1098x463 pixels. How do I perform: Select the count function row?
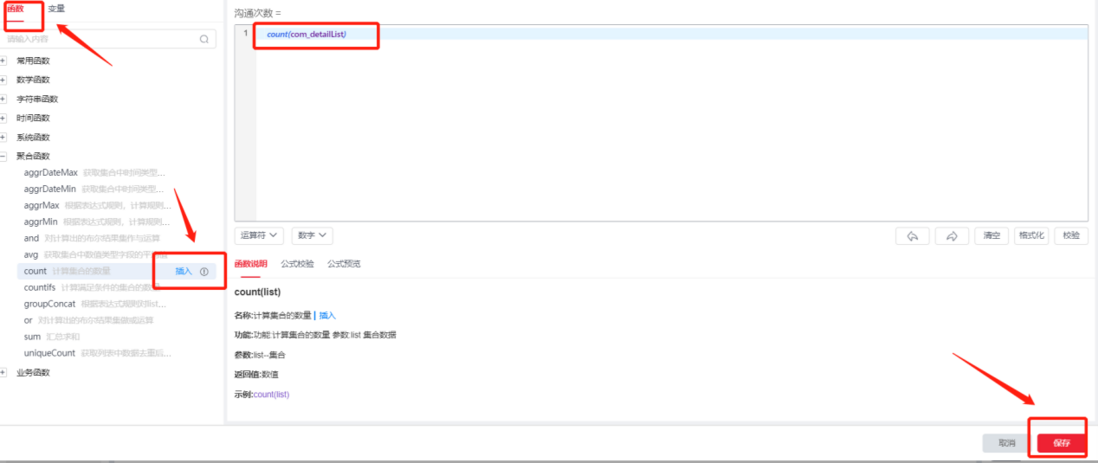(x=116, y=271)
